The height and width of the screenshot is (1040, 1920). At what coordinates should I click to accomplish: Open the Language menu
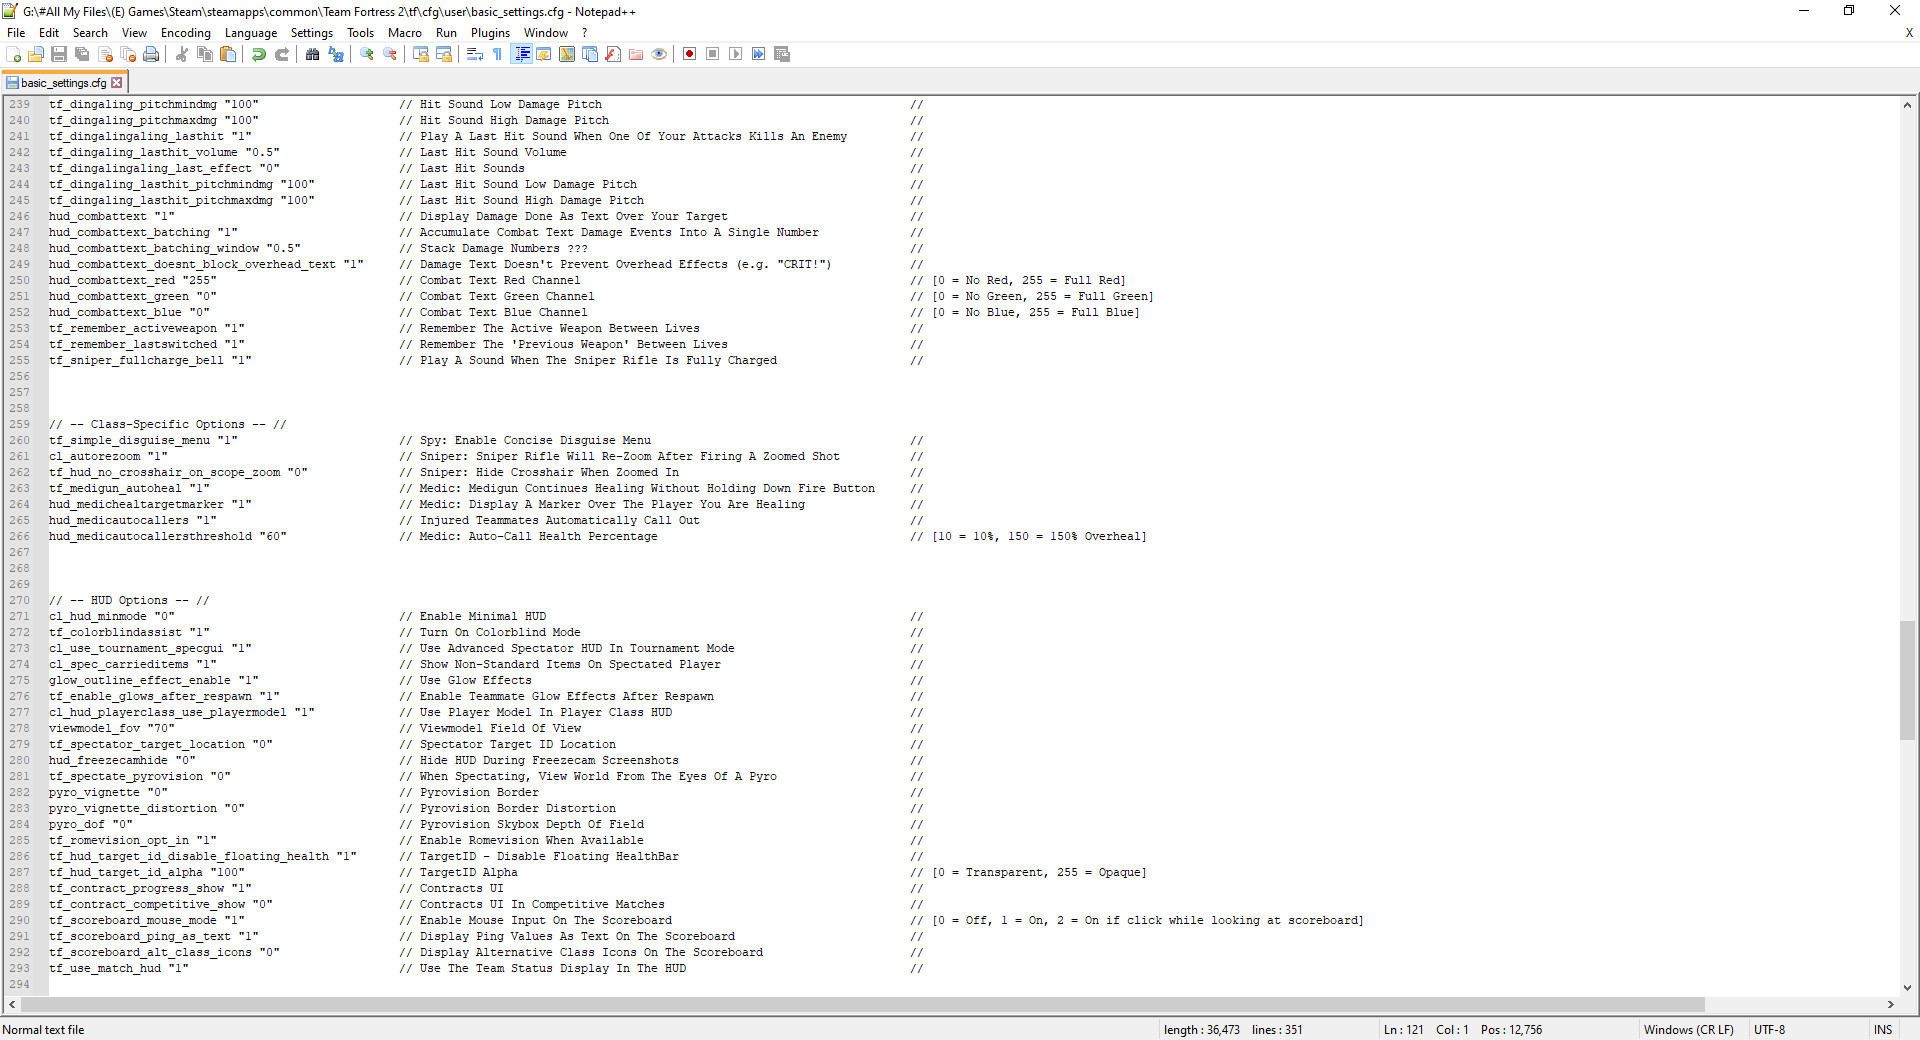coord(251,32)
